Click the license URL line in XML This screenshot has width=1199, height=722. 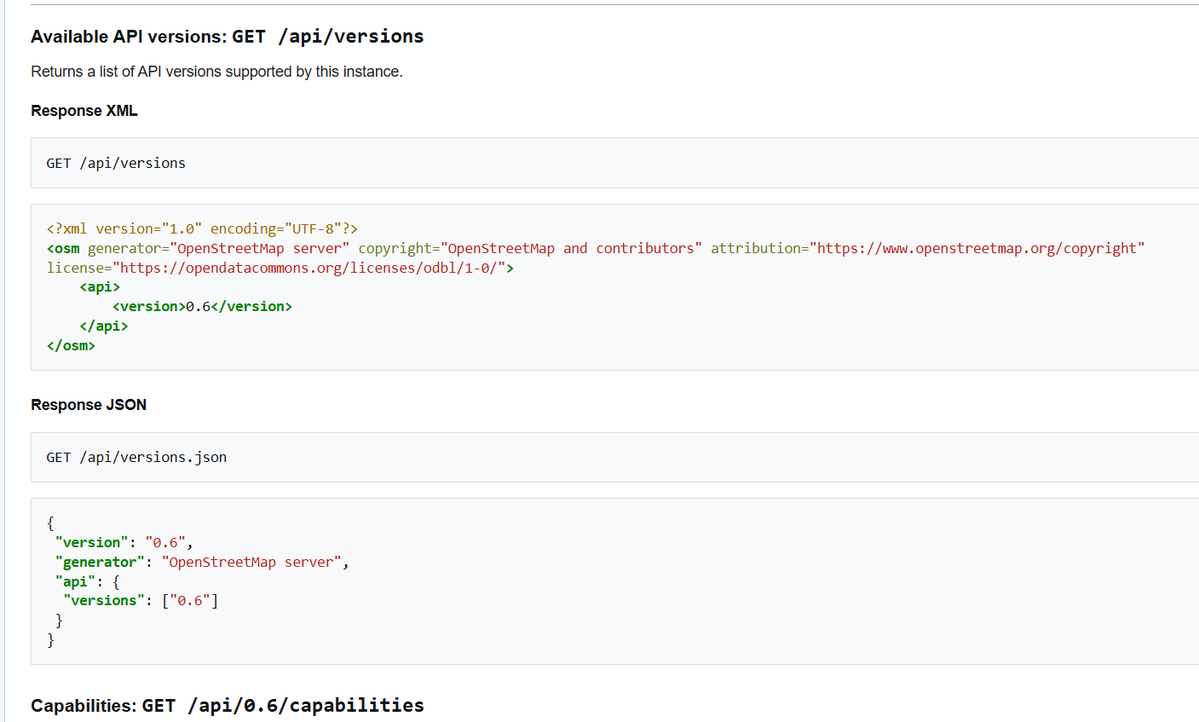tap(280, 268)
